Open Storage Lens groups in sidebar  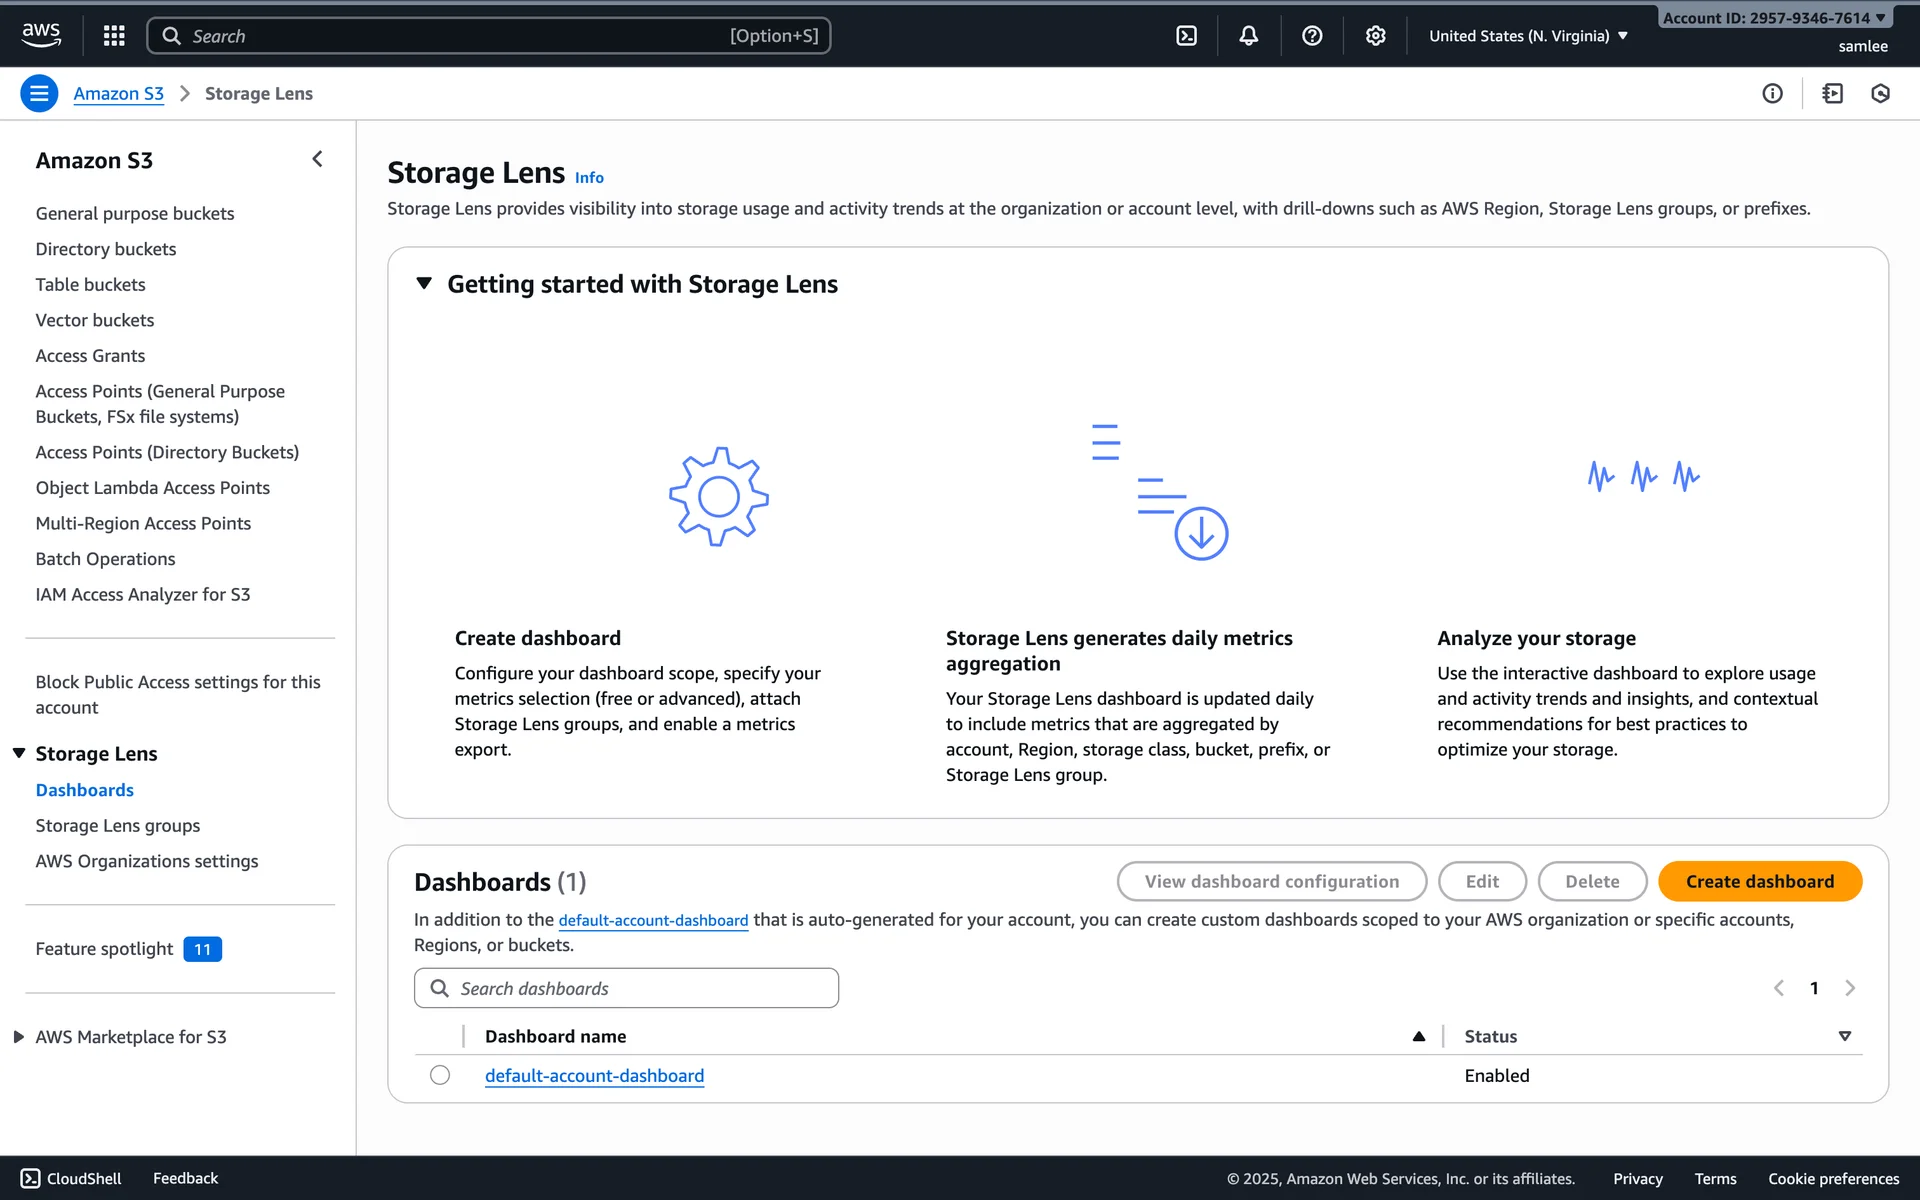[x=118, y=825]
